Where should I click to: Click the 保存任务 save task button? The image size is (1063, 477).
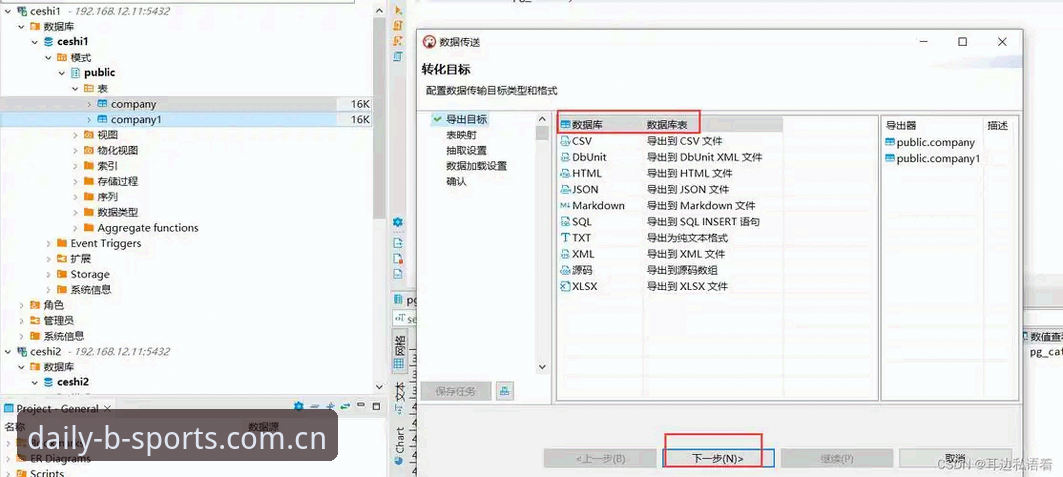point(456,391)
